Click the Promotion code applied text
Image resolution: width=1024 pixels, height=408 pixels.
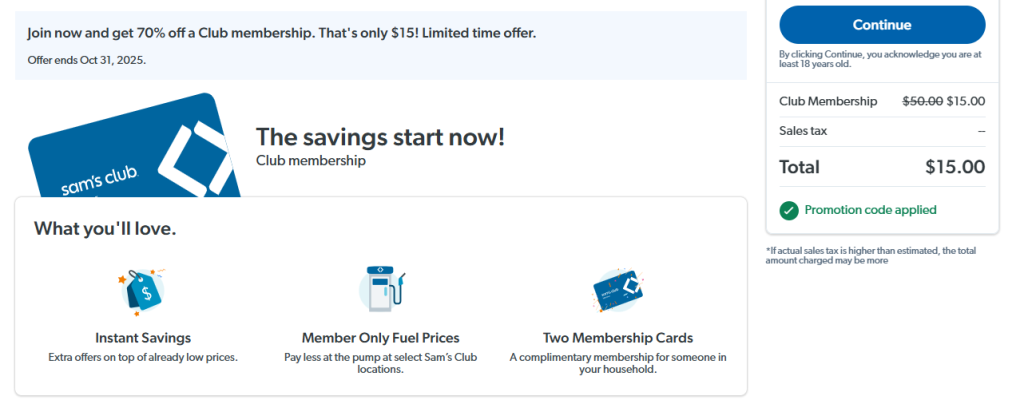pyautogui.click(x=870, y=210)
